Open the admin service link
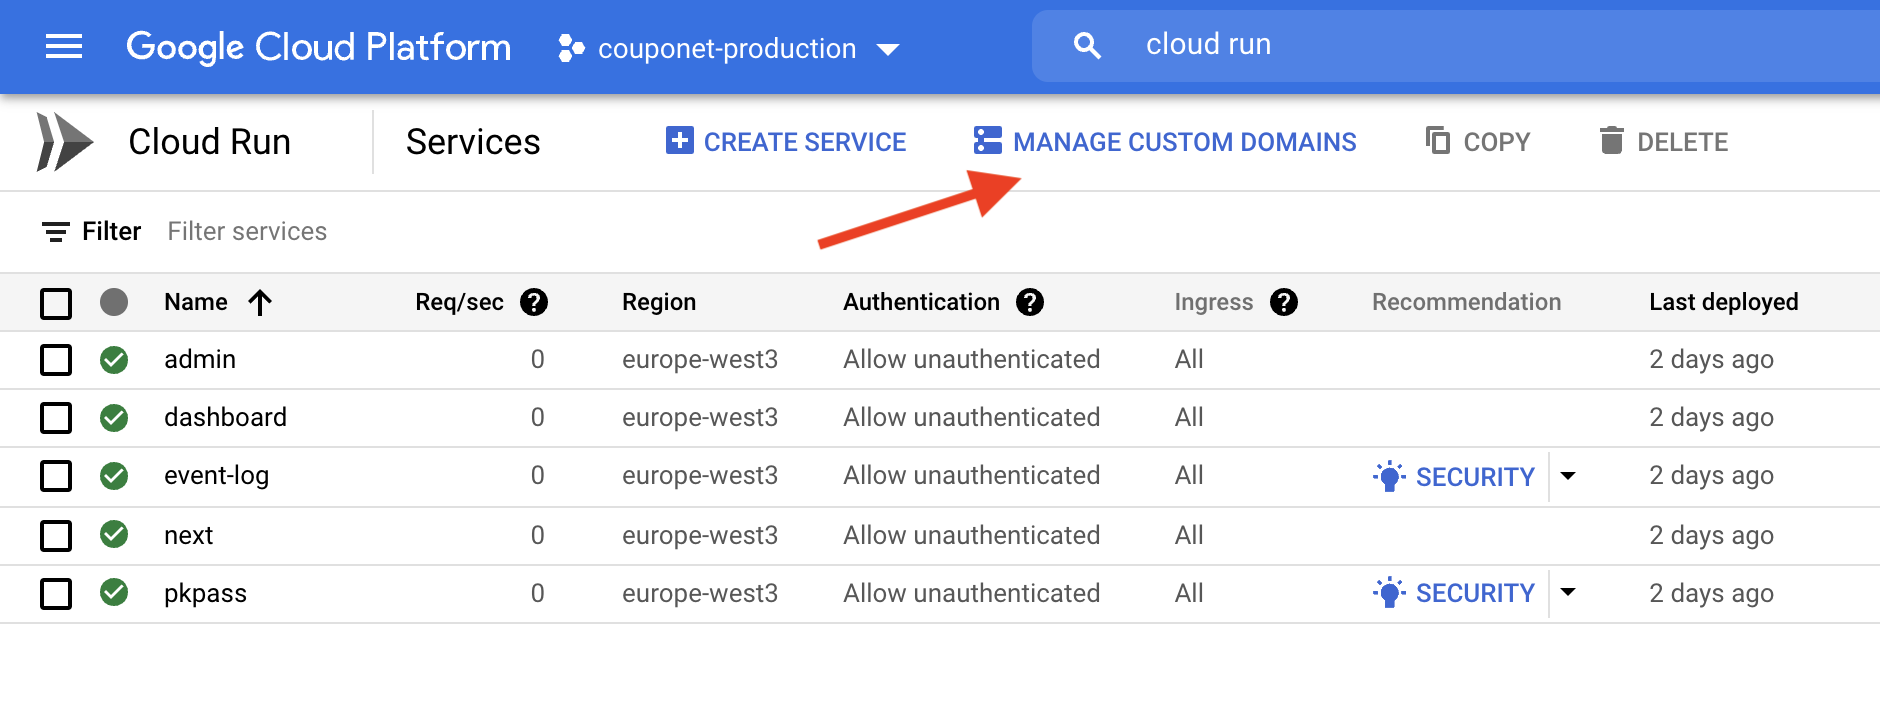This screenshot has height=728, width=1880. point(200,359)
